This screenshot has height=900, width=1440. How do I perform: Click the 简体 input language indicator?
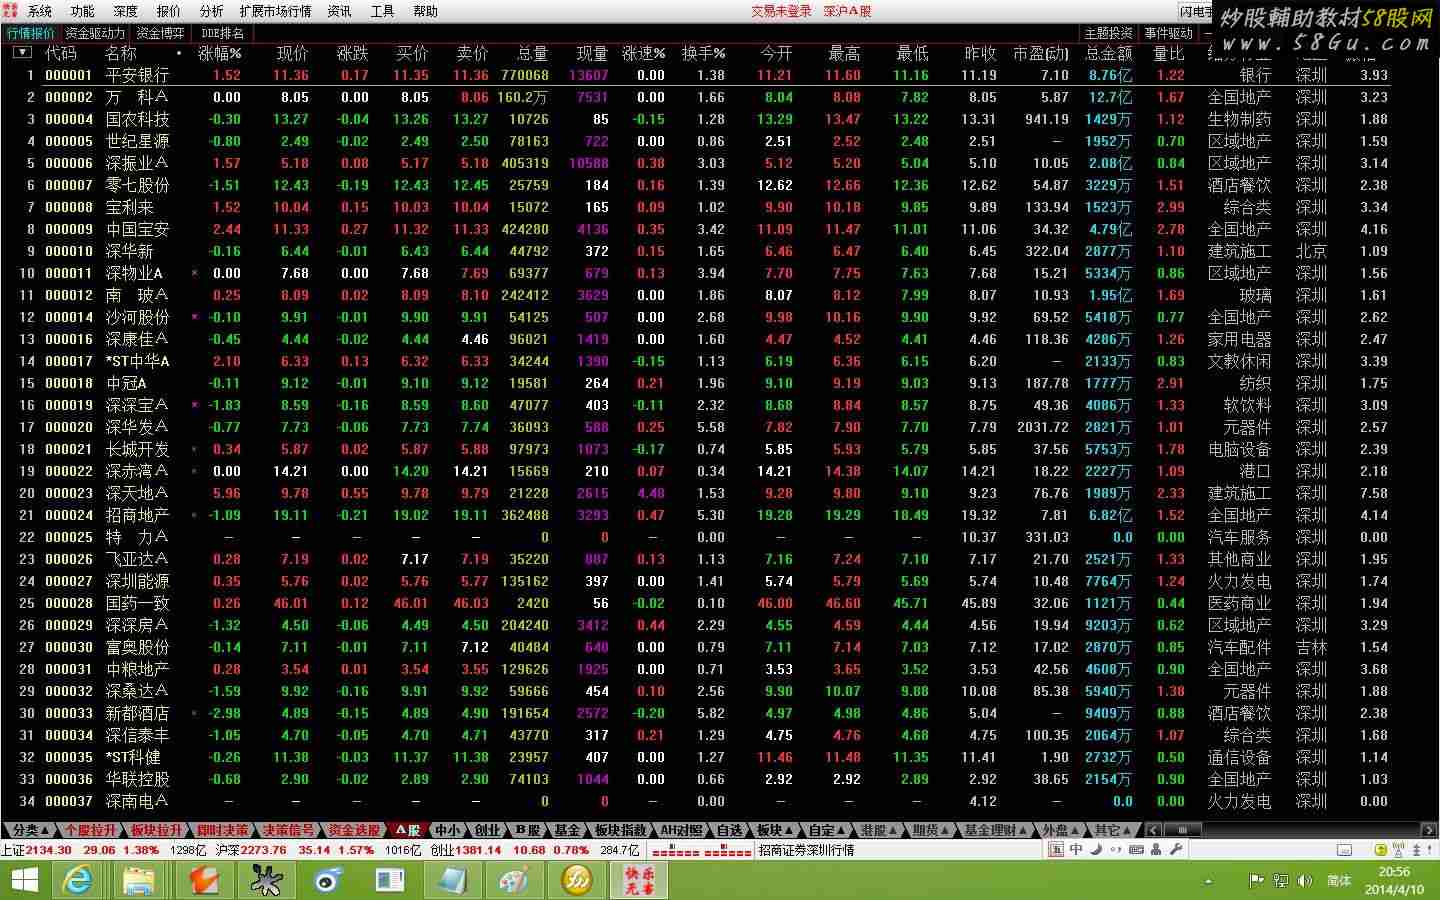(1339, 881)
